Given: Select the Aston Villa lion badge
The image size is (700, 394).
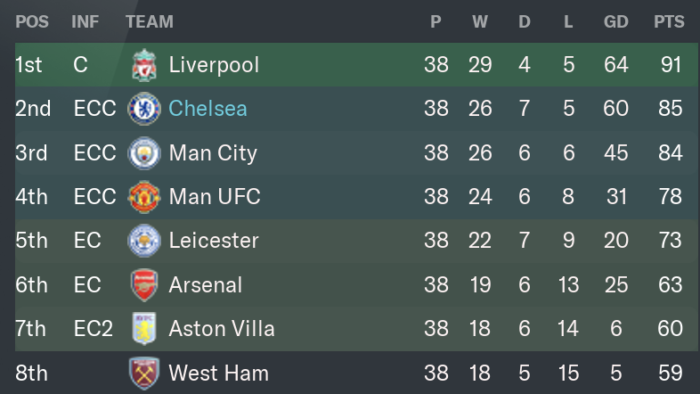Looking at the screenshot, I should (x=144, y=328).
